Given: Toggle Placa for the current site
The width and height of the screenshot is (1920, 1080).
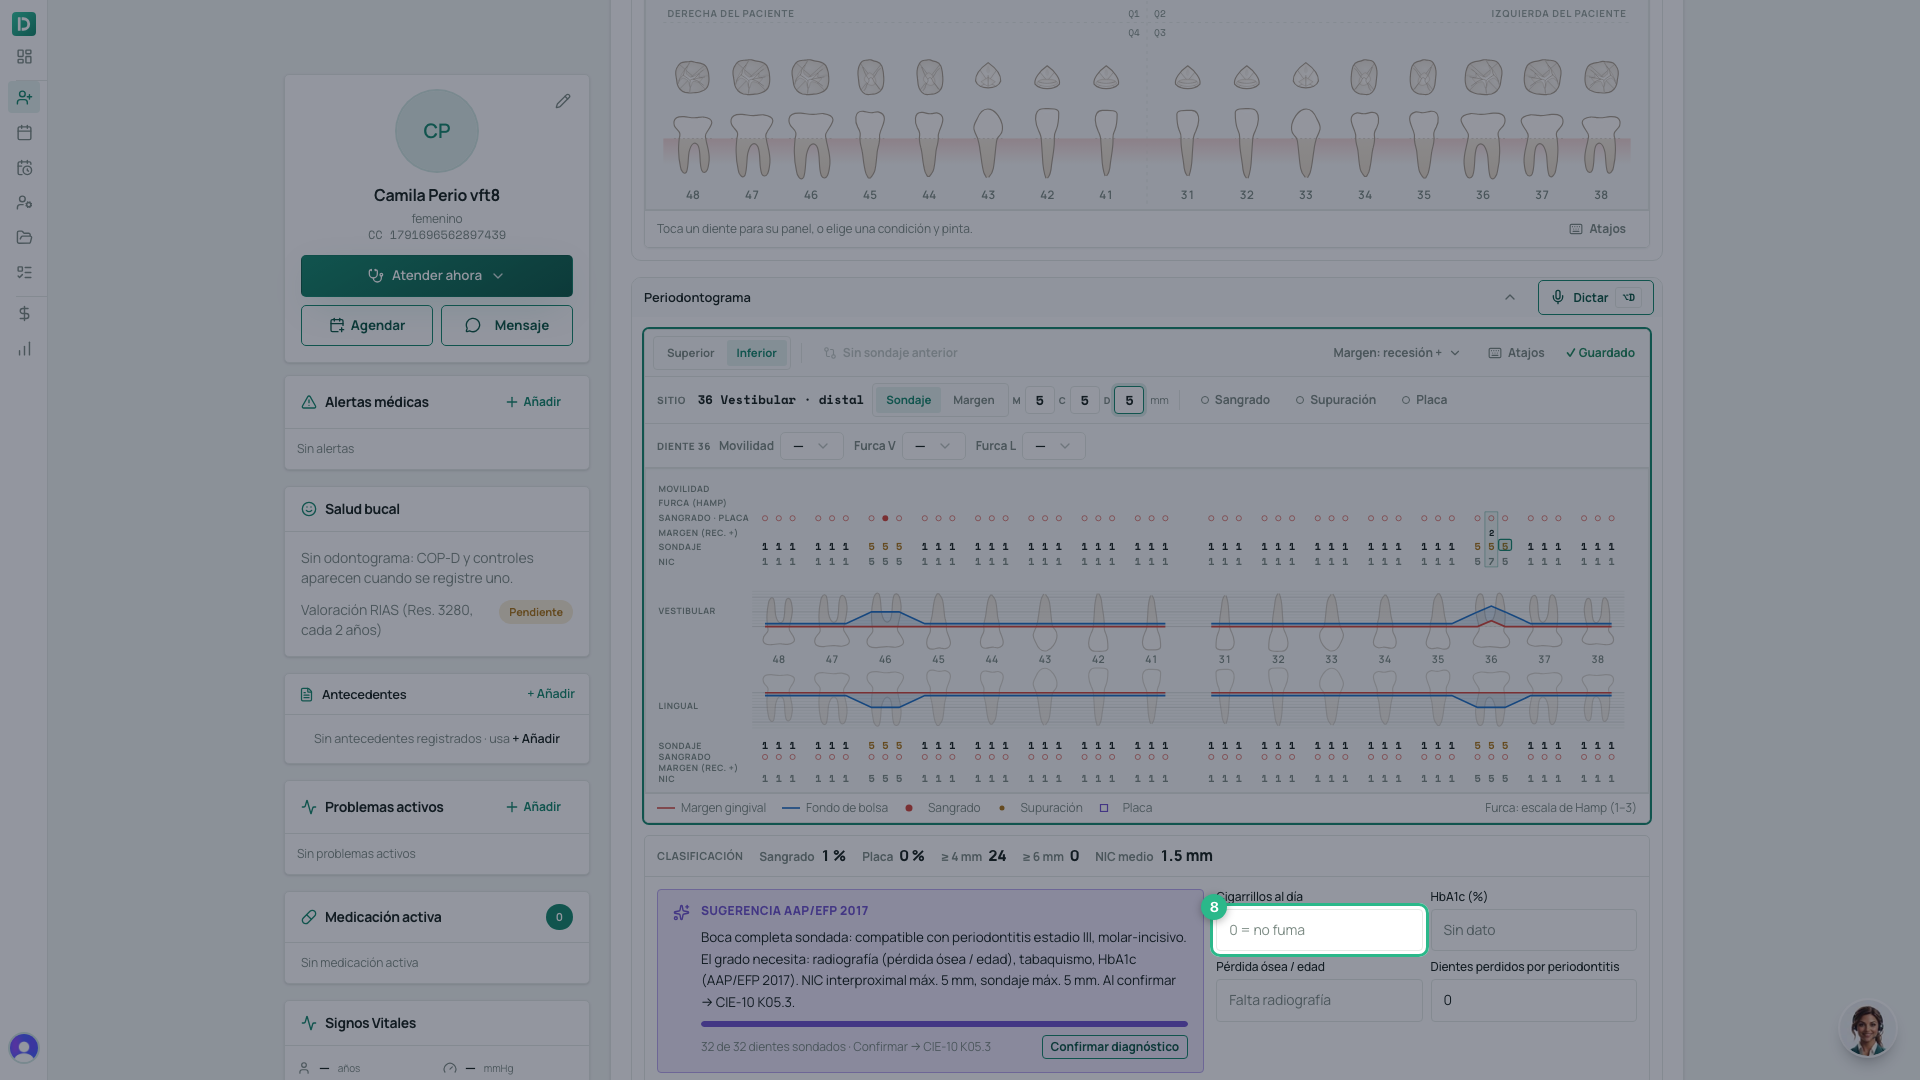Looking at the screenshot, I should pyautogui.click(x=1424, y=400).
